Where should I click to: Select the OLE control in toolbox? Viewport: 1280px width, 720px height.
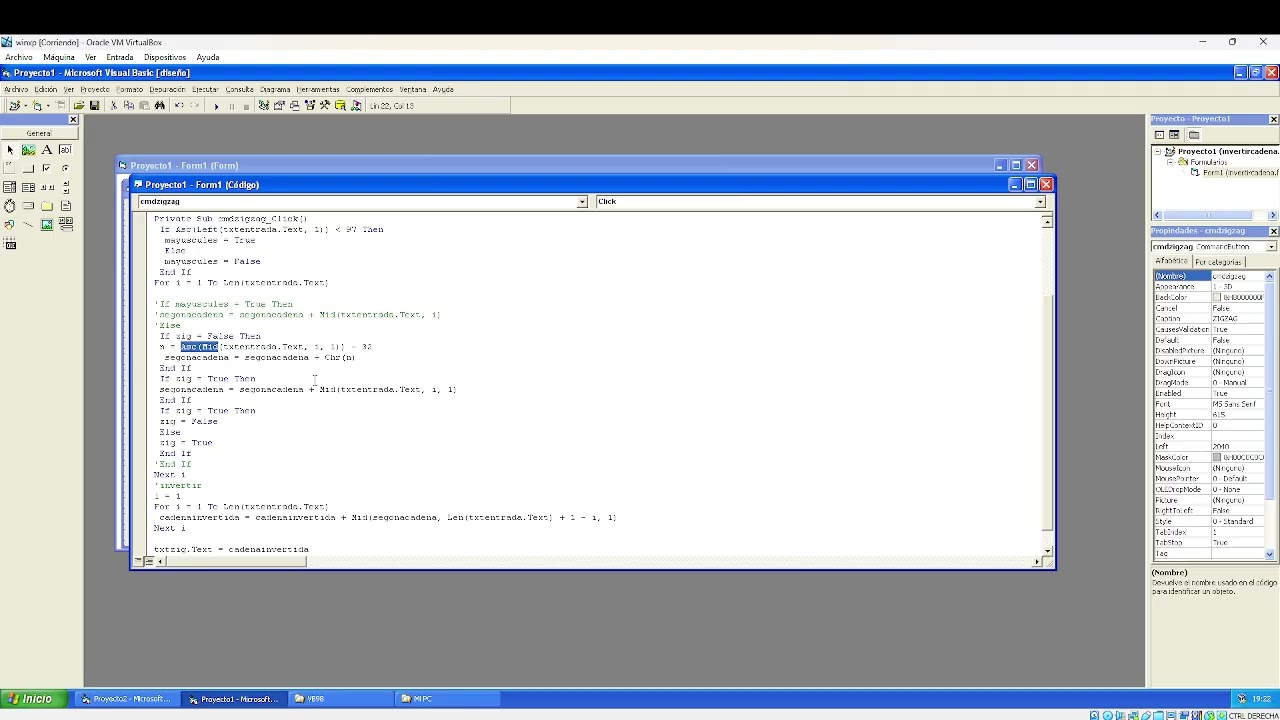point(10,243)
